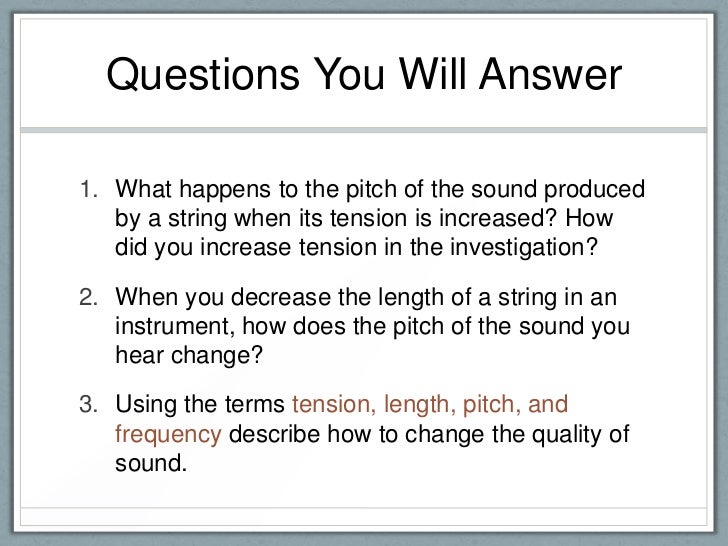Viewport: 728px width, 546px height.
Task: Click the number 3 list marker
Action: tap(89, 404)
